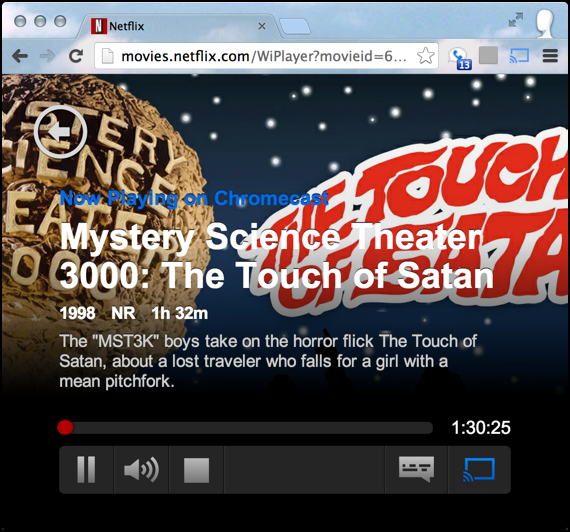The width and height of the screenshot is (570, 532).
Task: Click the movies.netflix.com address bar
Action: tap(266, 56)
